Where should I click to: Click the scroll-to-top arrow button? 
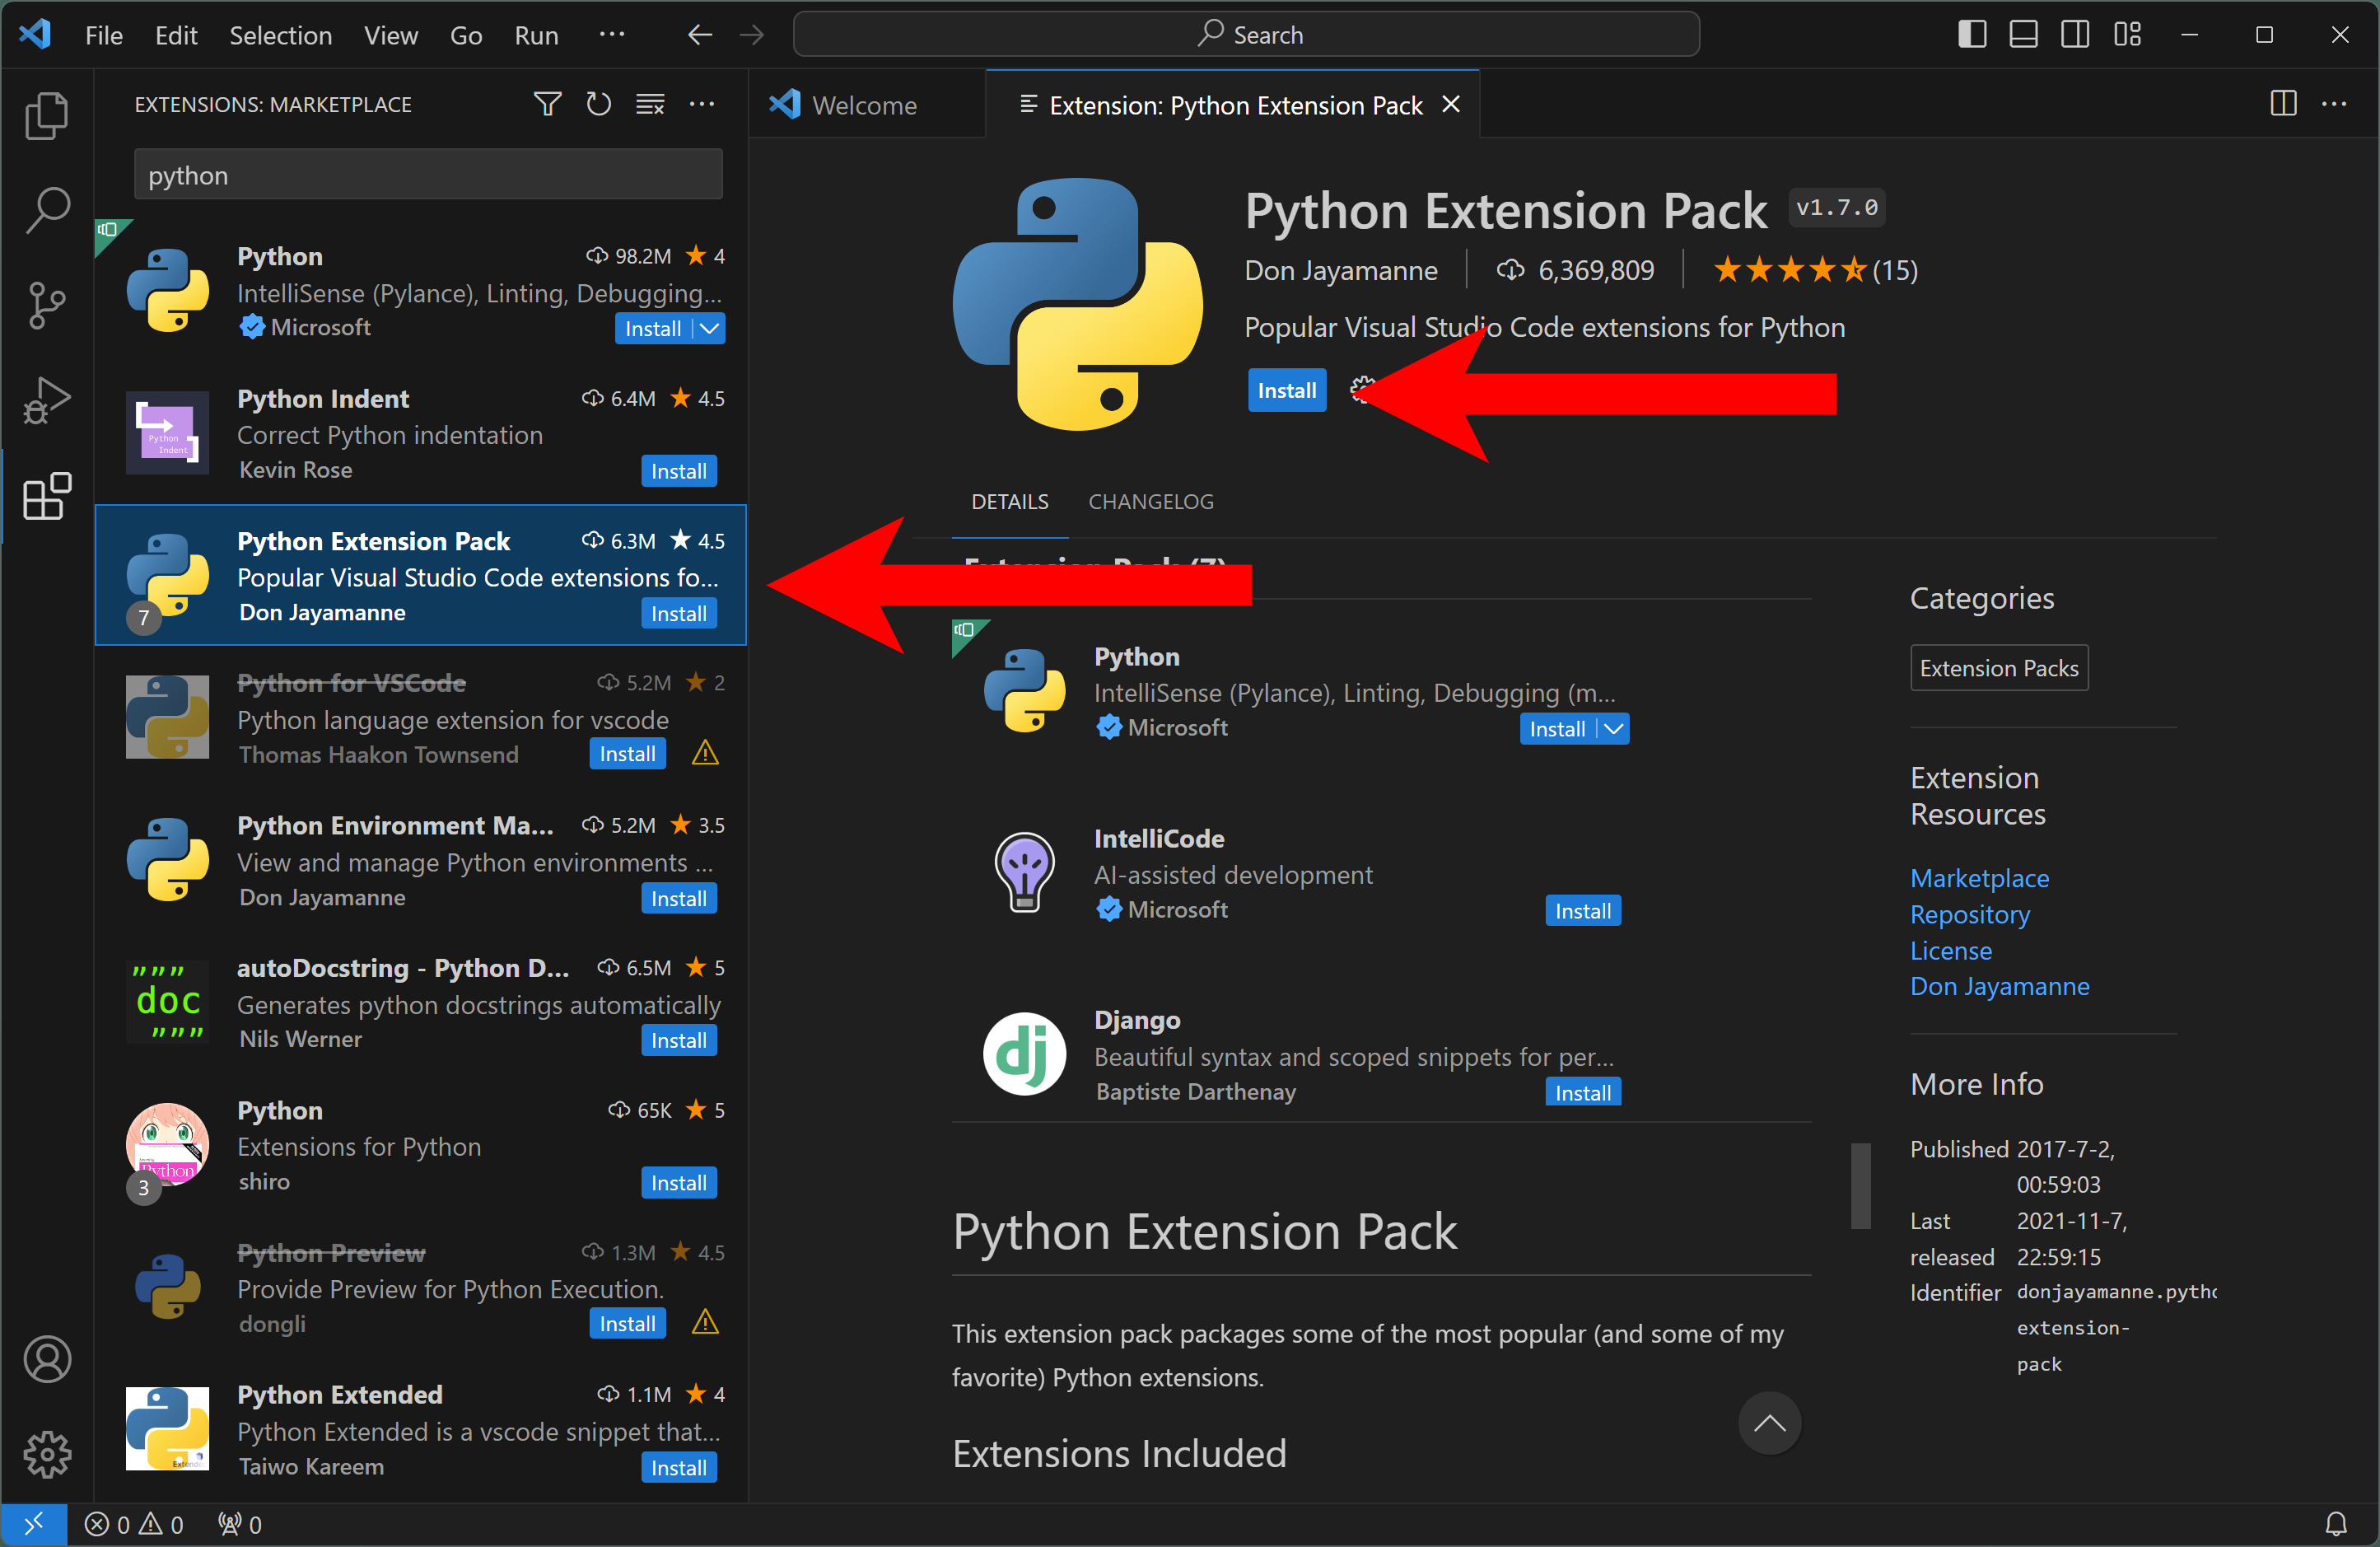point(1769,1423)
